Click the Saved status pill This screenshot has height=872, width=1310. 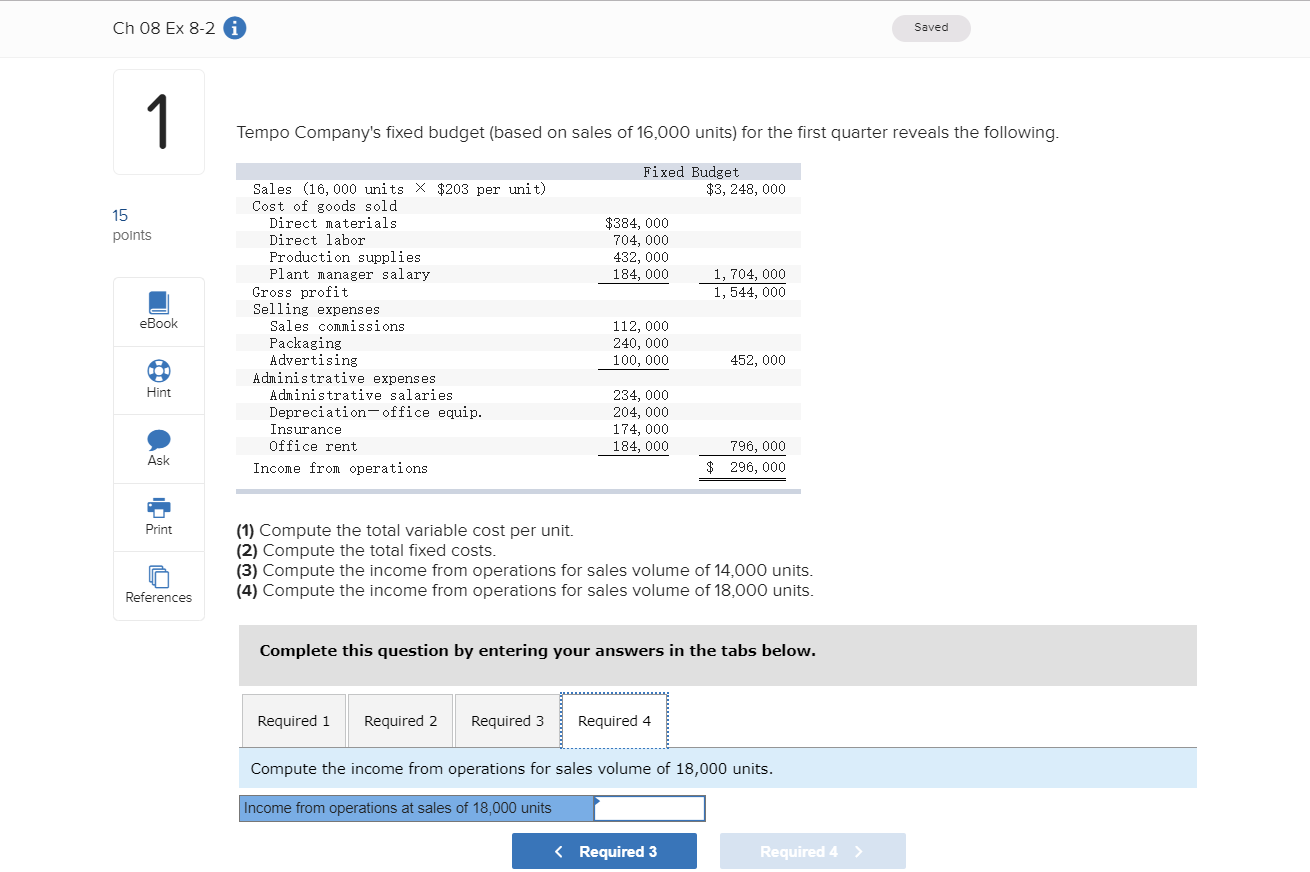coord(931,28)
